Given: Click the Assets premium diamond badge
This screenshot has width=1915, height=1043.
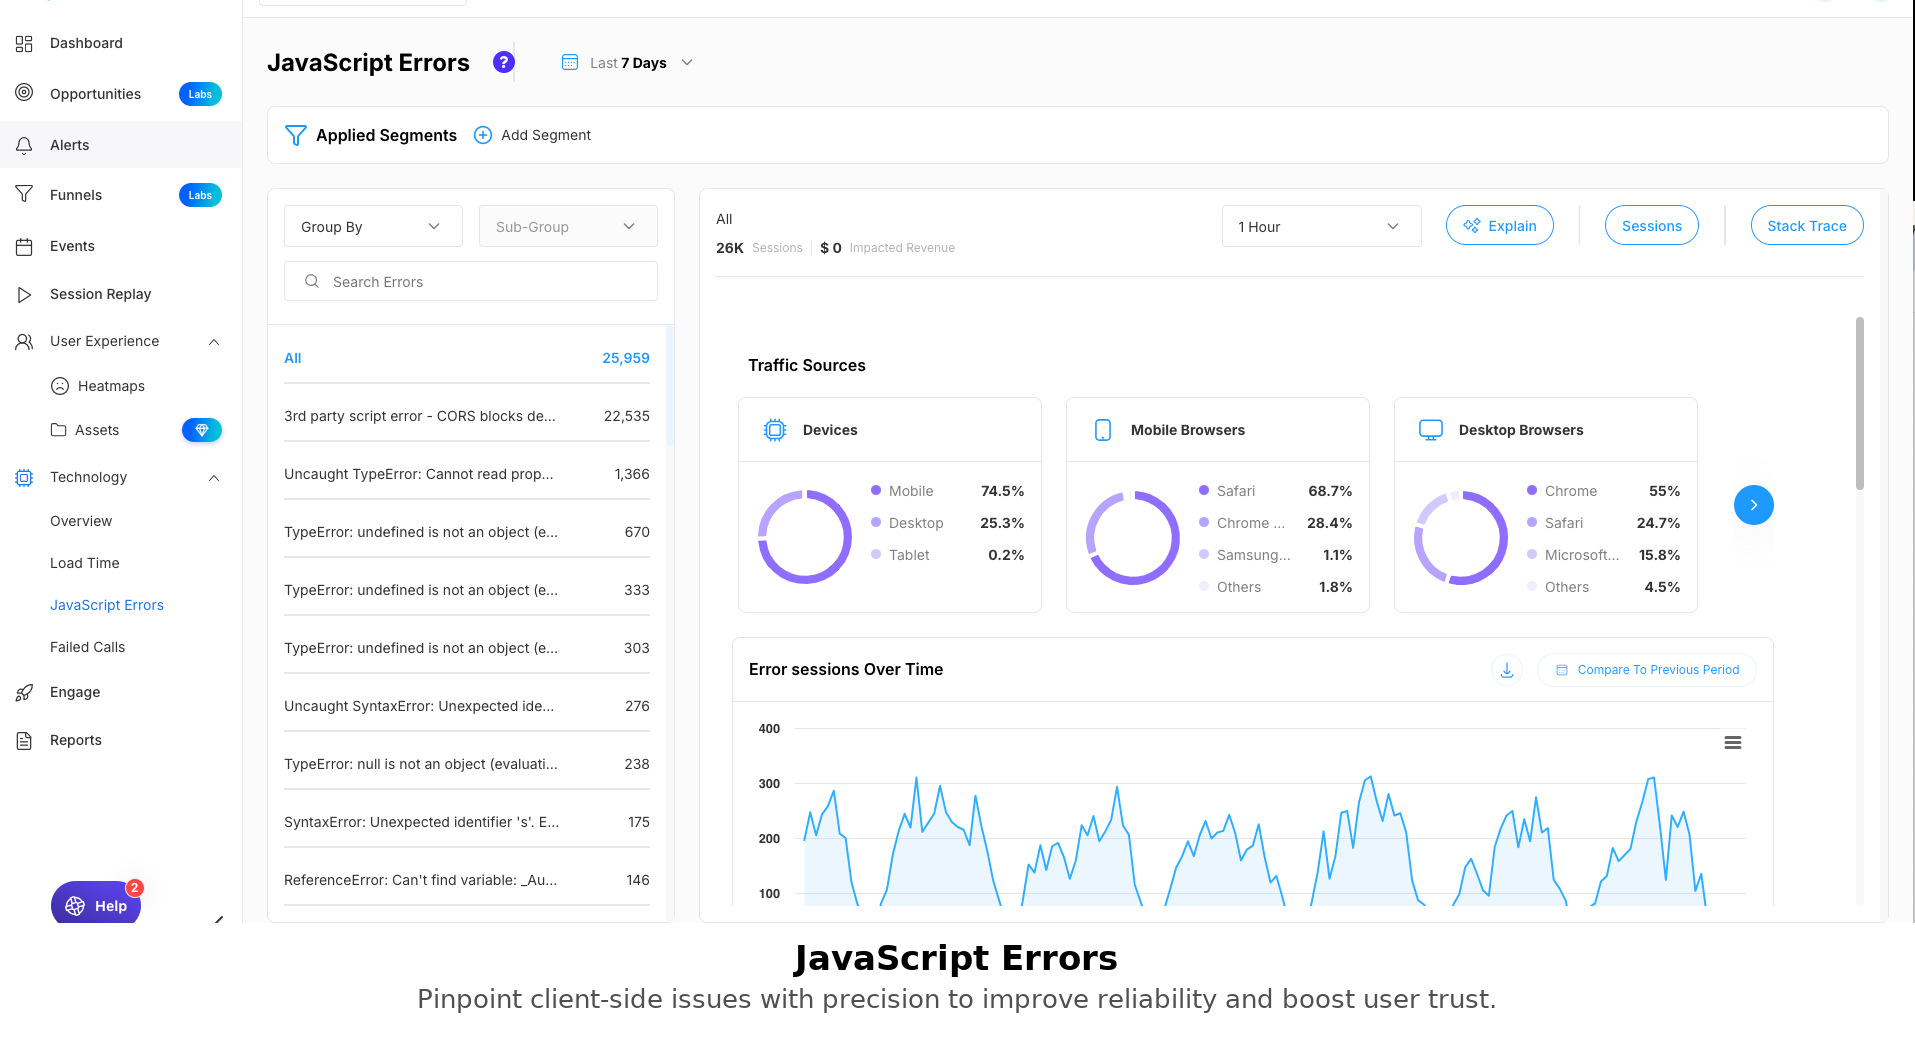Looking at the screenshot, I should (x=201, y=430).
